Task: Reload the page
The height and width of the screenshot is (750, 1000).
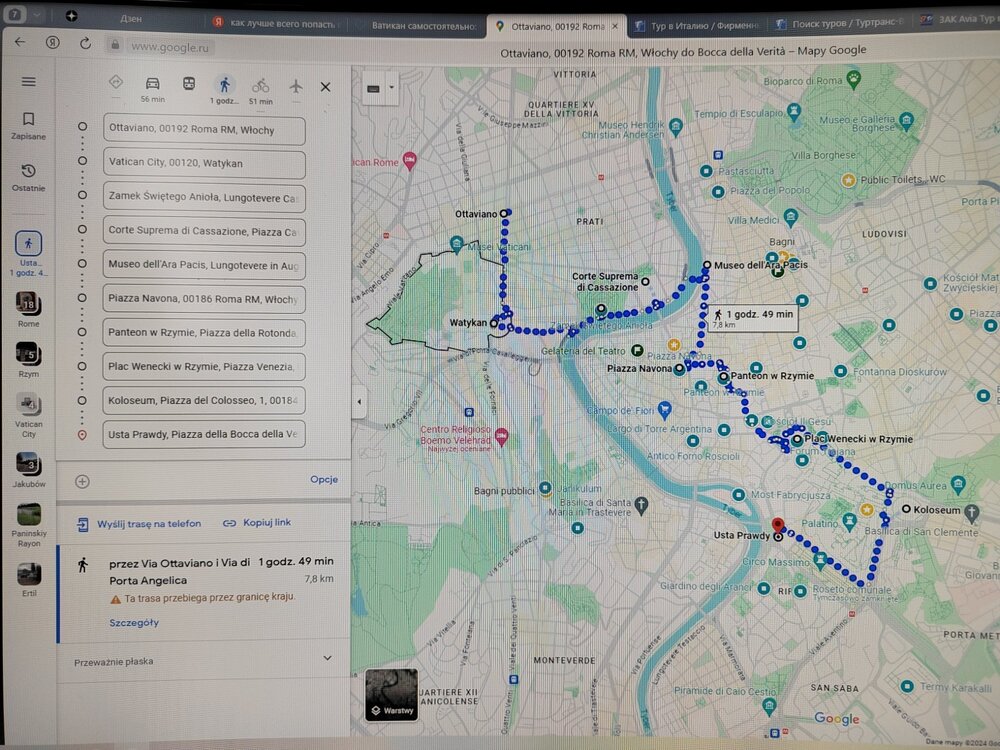Action: [85, 43]
